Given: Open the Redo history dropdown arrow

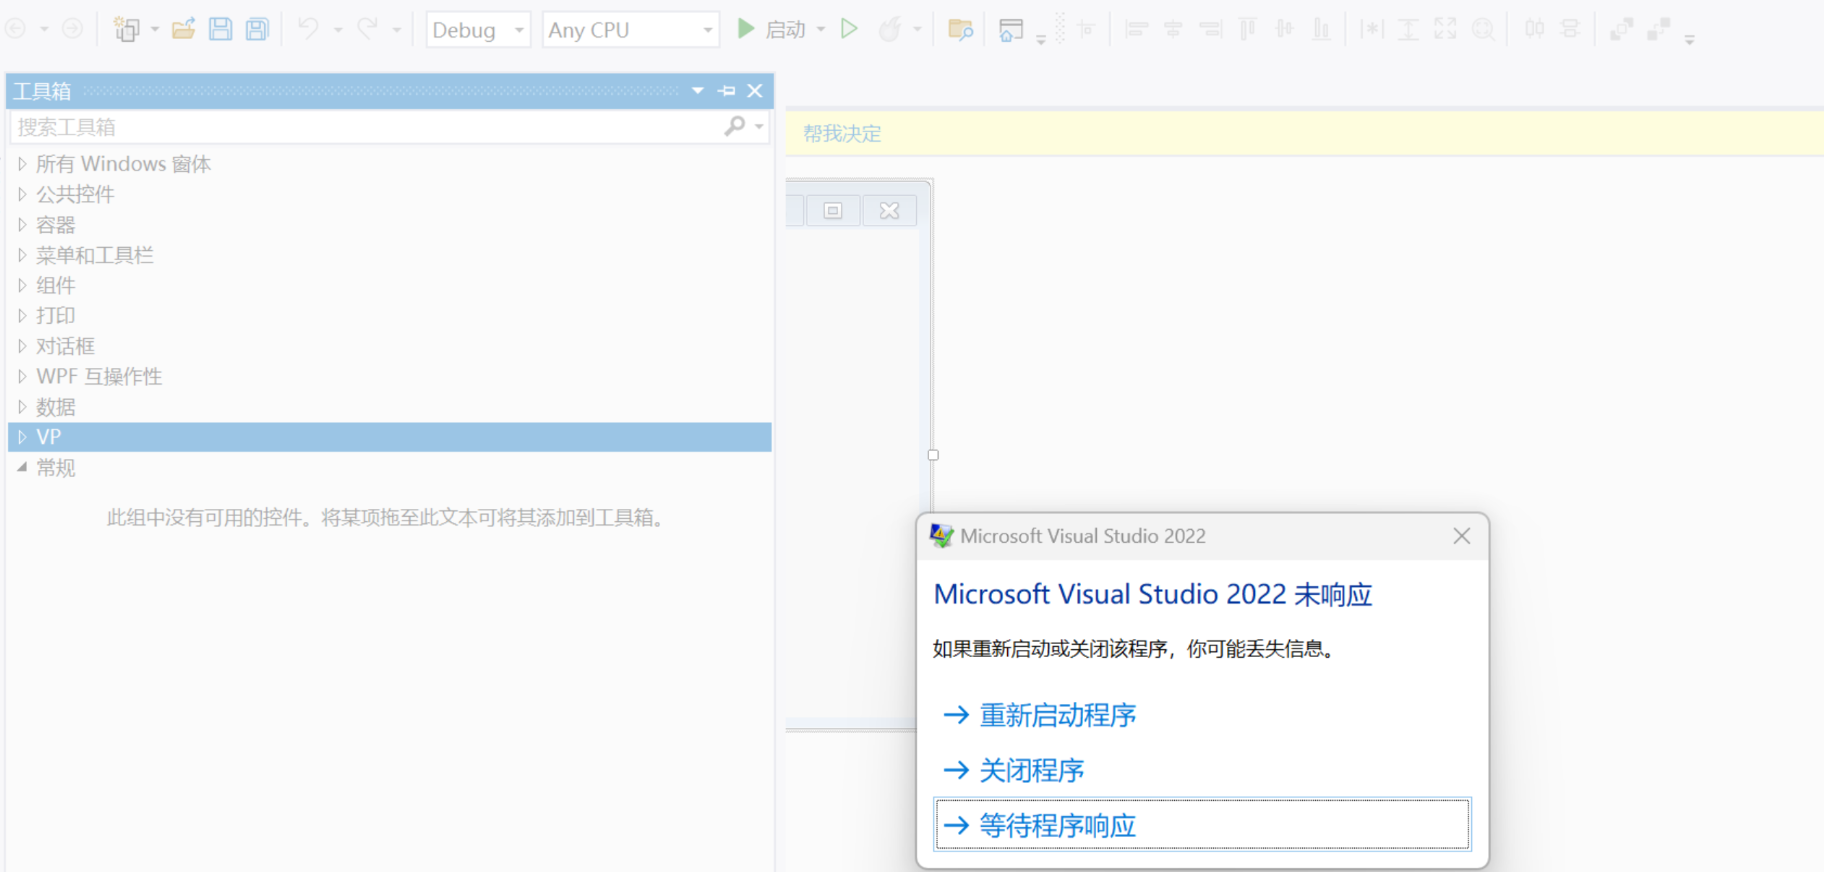Looking at the screenshot, I should [397, 30].
